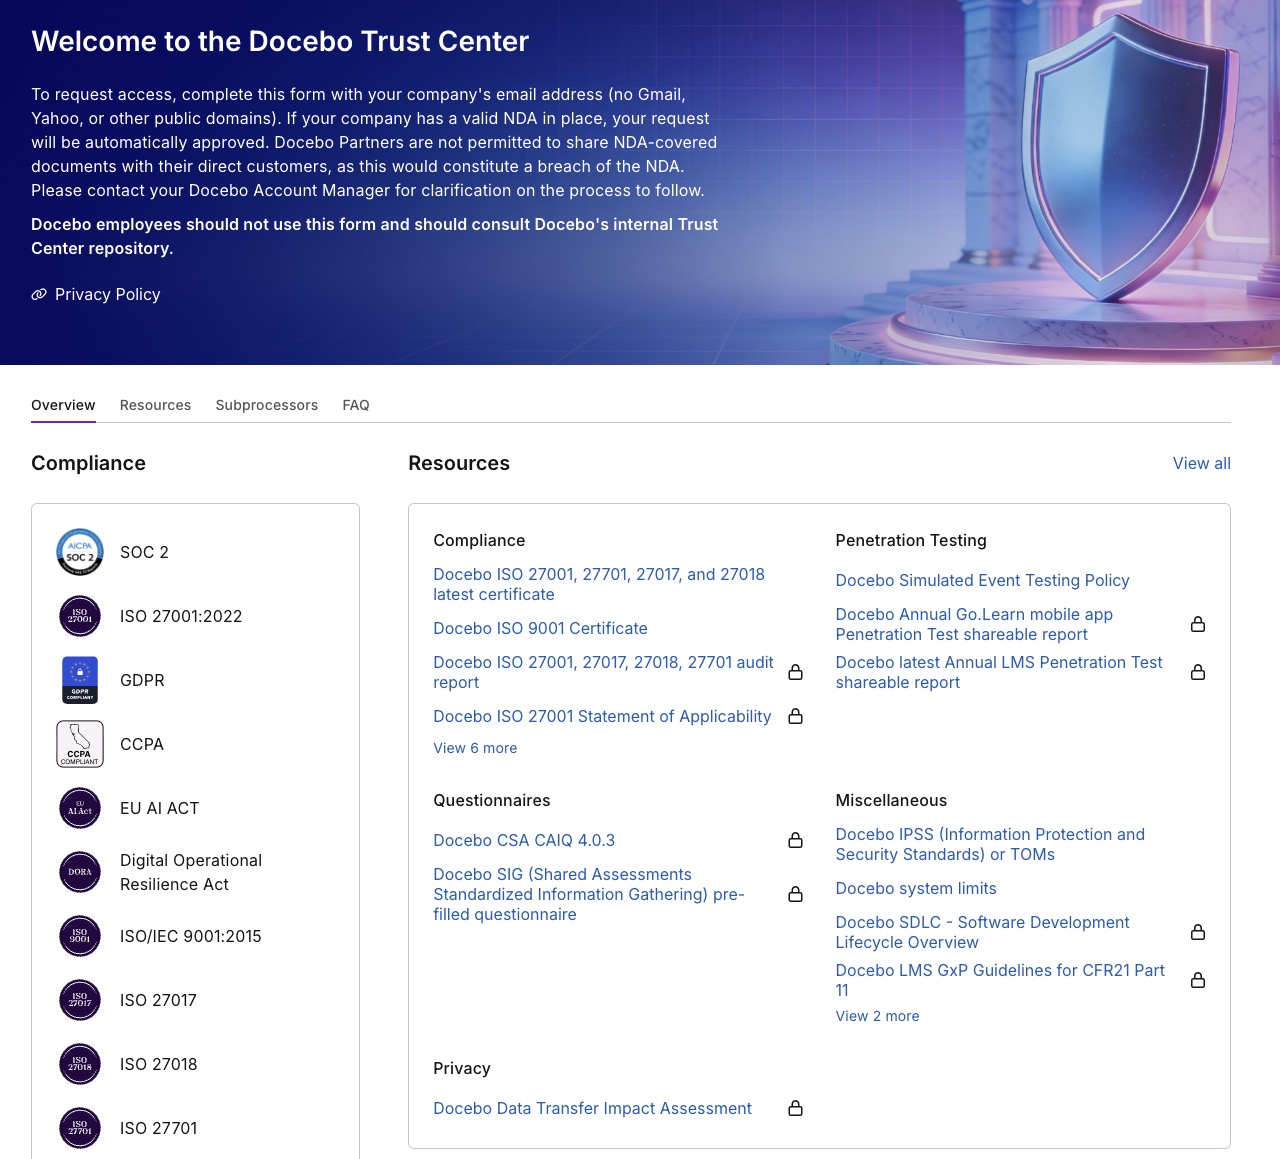
Task: Open Docebo SIG pre-filled questionnaire link
Action: (589, 894)
